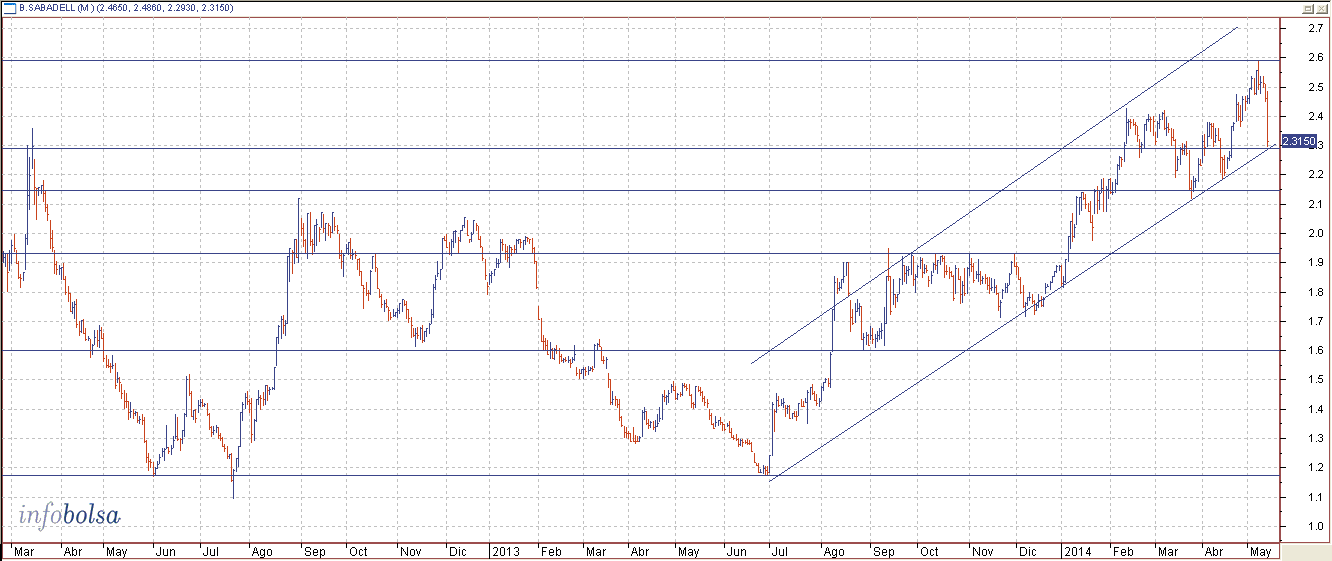Click the 2.0 price axis label

tap(1316, 233)
